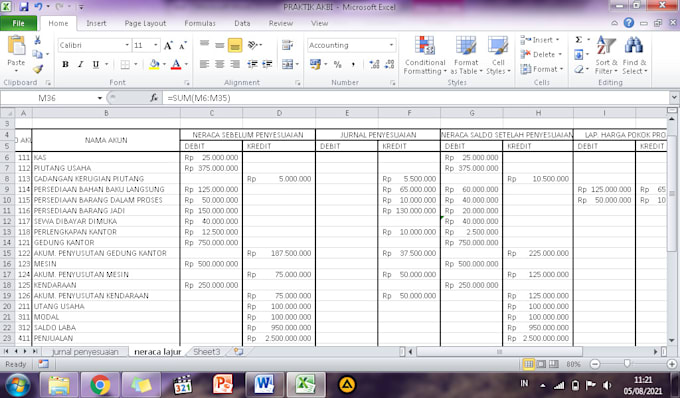Switch to Page Layout view in status bar
The image size is (680, 398).
coord(541,364)
